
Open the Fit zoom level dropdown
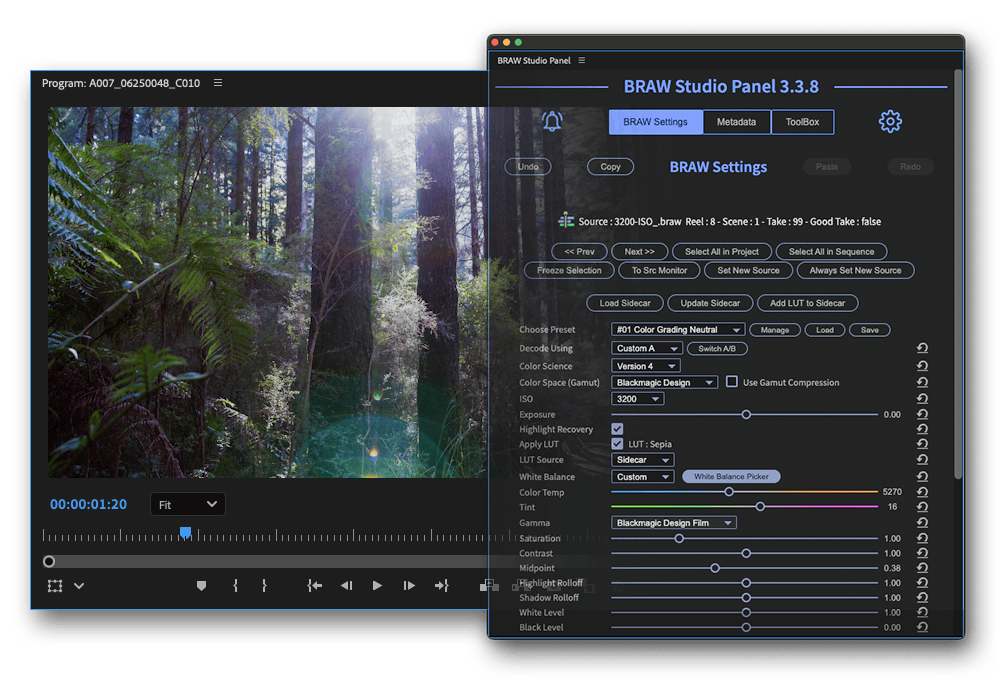pyautogui.click(x=188, y=505)
